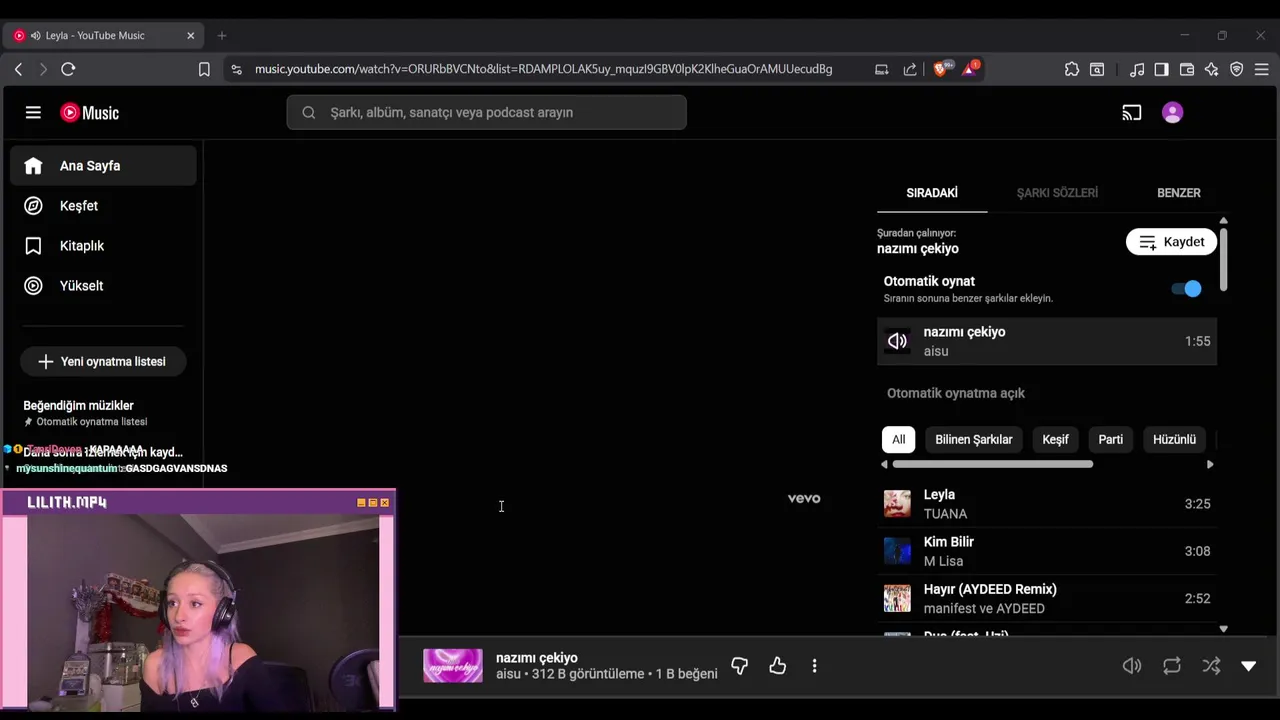Click artist name aisu in player bar
This screenshot has height=720, width=1280.
point(508,674)
